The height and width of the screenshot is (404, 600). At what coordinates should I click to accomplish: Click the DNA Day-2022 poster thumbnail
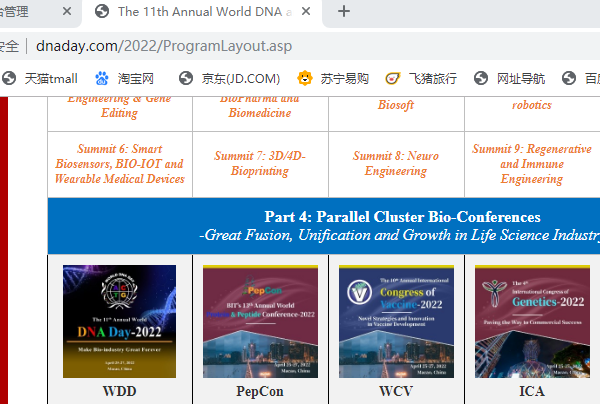tap(119, 320)
